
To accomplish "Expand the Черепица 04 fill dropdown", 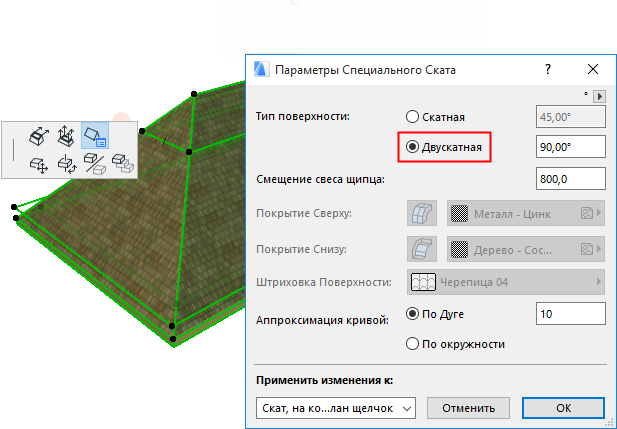I will pos(506,282).
